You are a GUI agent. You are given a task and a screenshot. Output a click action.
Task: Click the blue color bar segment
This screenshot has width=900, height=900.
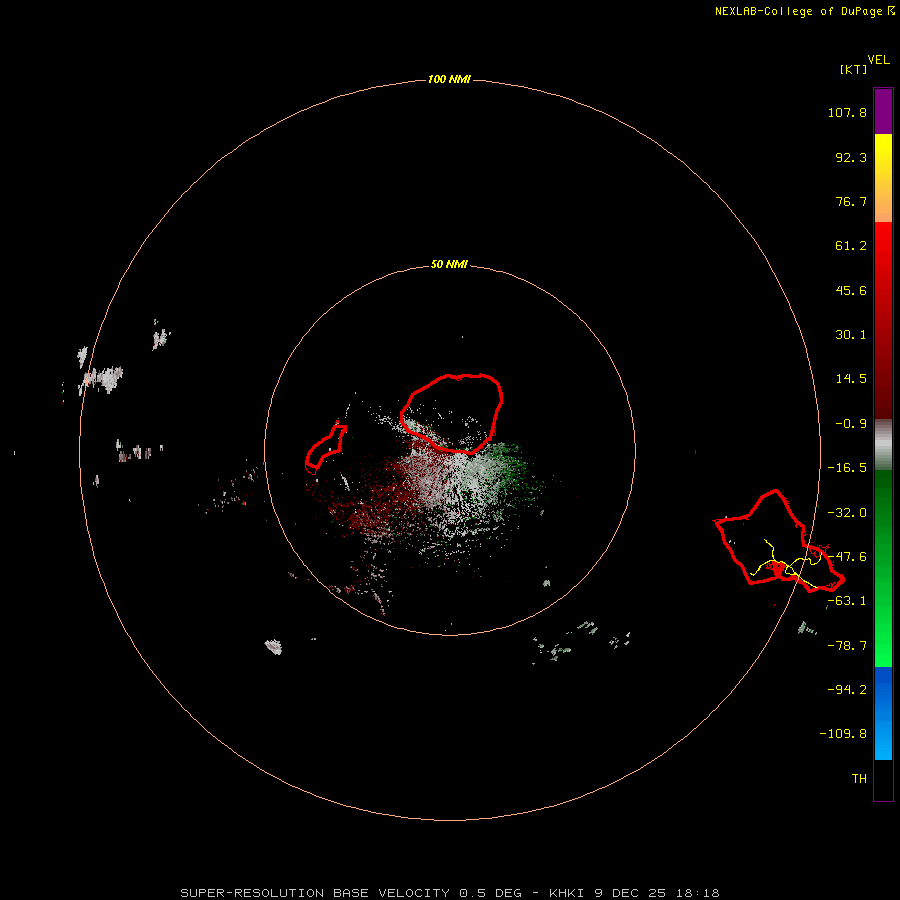[x=883, y=713]
